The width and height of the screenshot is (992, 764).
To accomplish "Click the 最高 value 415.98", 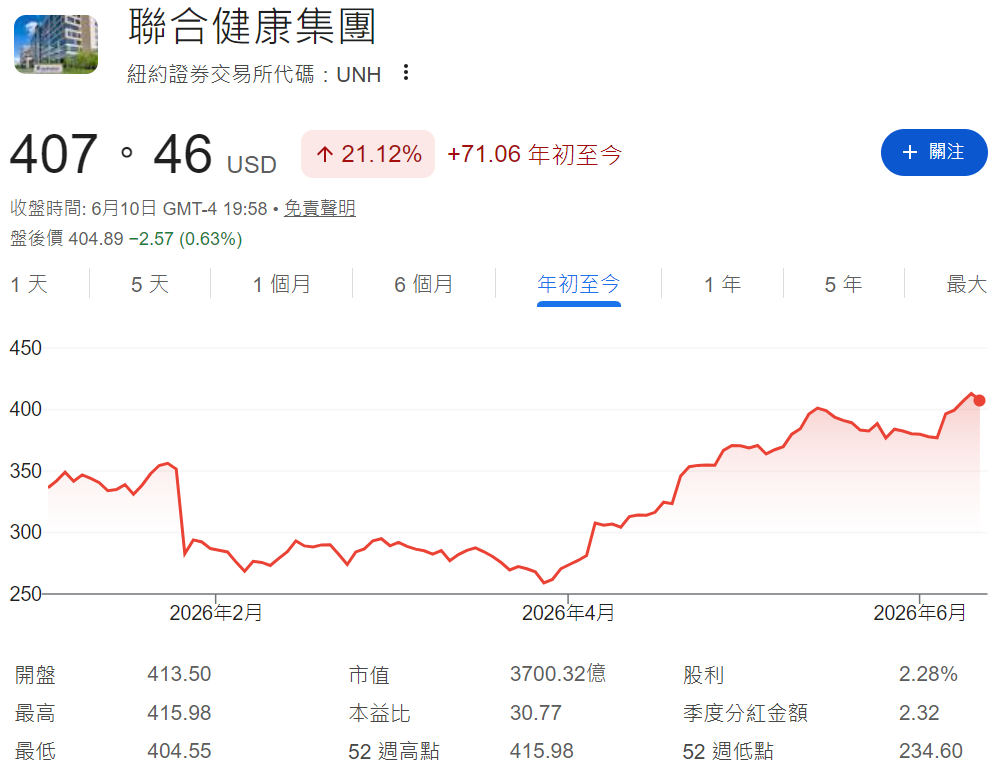I will pyautogui.click(x=179, y=713).
